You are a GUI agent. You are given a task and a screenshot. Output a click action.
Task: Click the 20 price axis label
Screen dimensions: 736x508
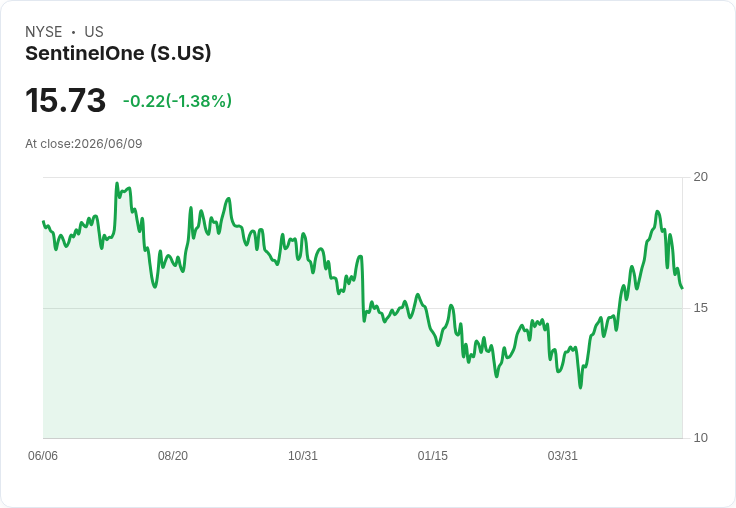pos(700,177)
